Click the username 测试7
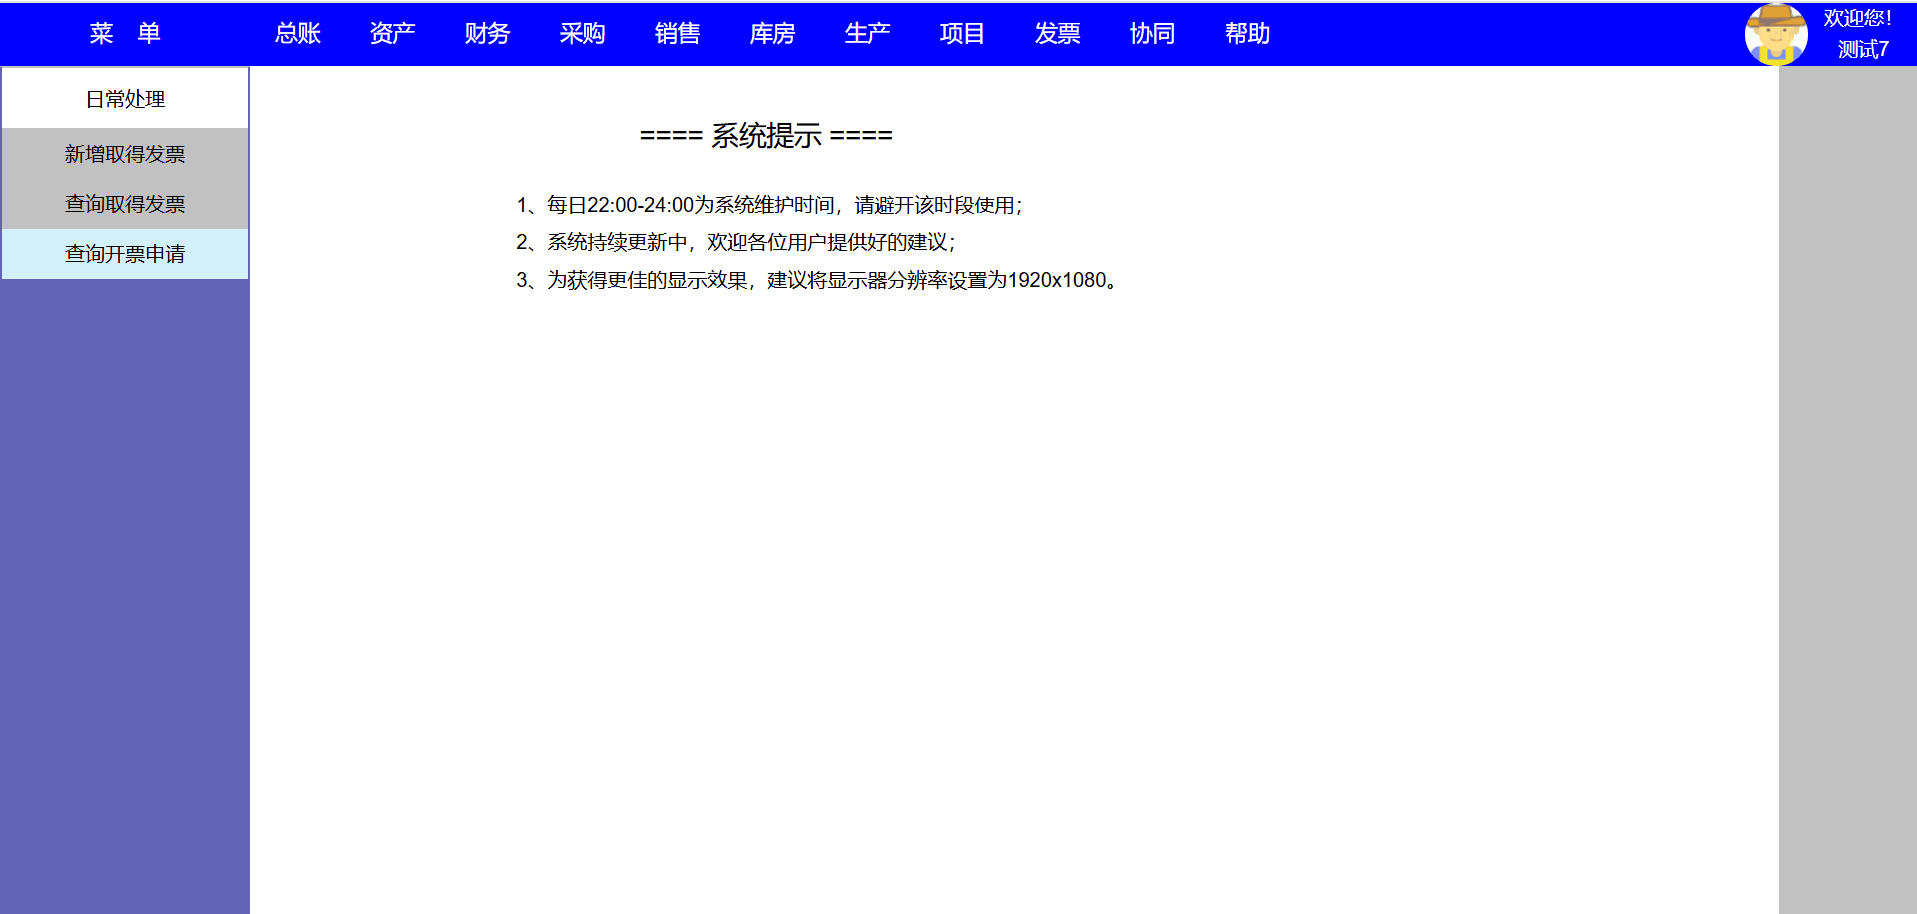Viewport: 1917px width, 914px height. (x=1862, y=49)
